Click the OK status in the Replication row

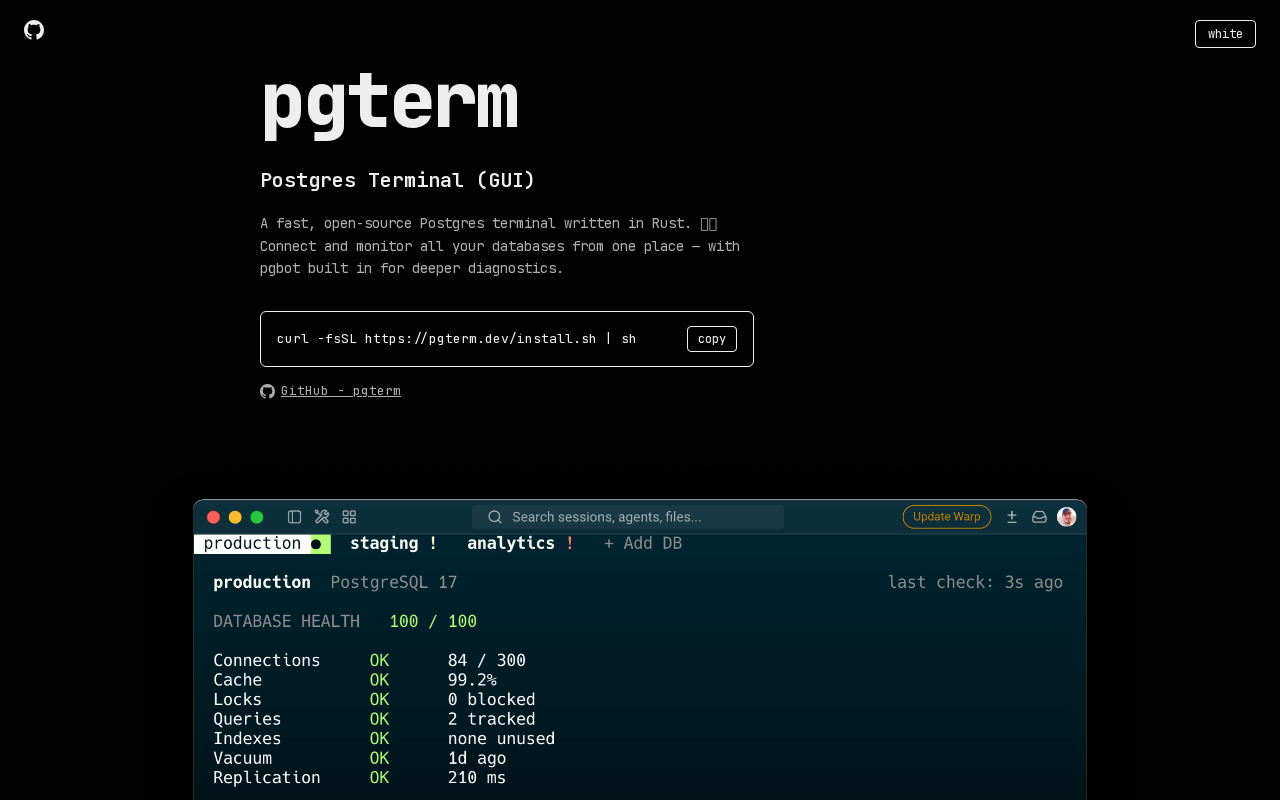tap(379, 778)
